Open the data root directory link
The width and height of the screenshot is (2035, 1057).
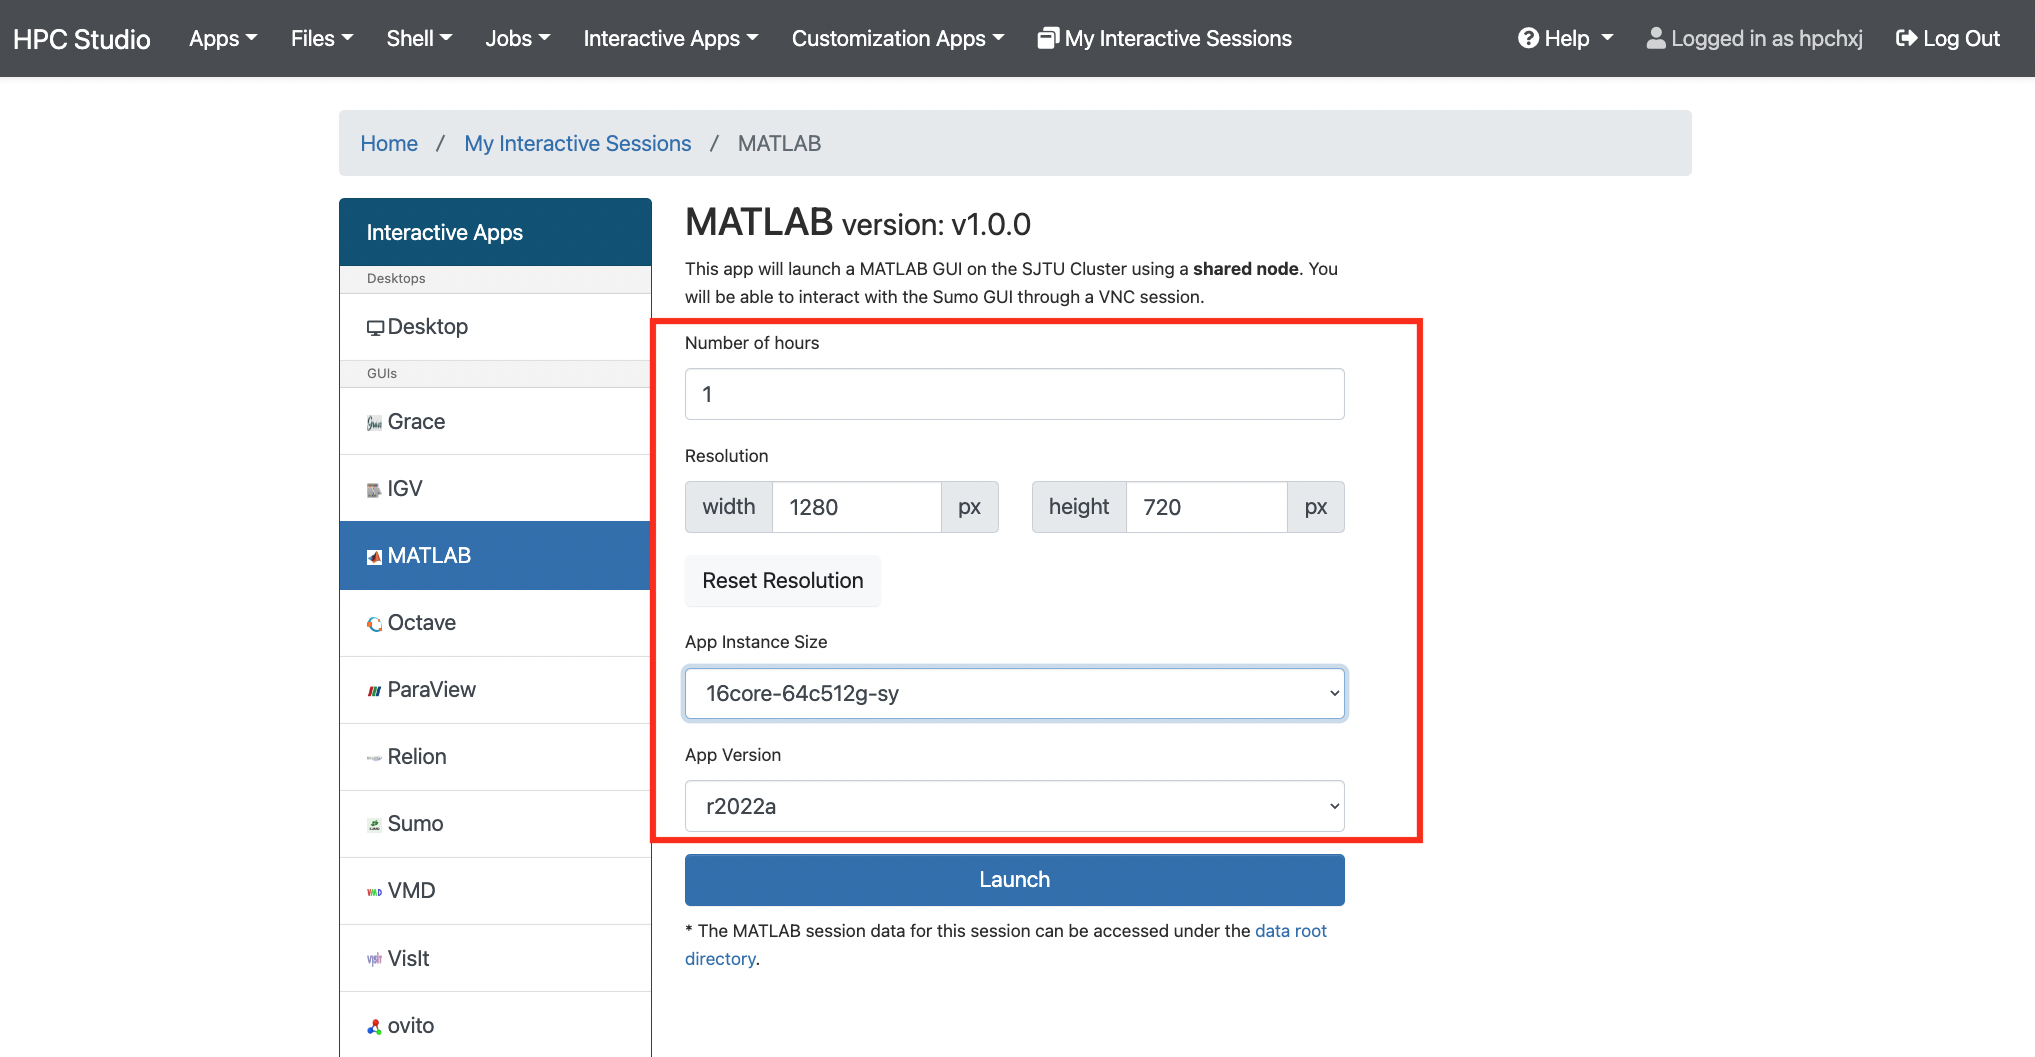[1290, 931]
